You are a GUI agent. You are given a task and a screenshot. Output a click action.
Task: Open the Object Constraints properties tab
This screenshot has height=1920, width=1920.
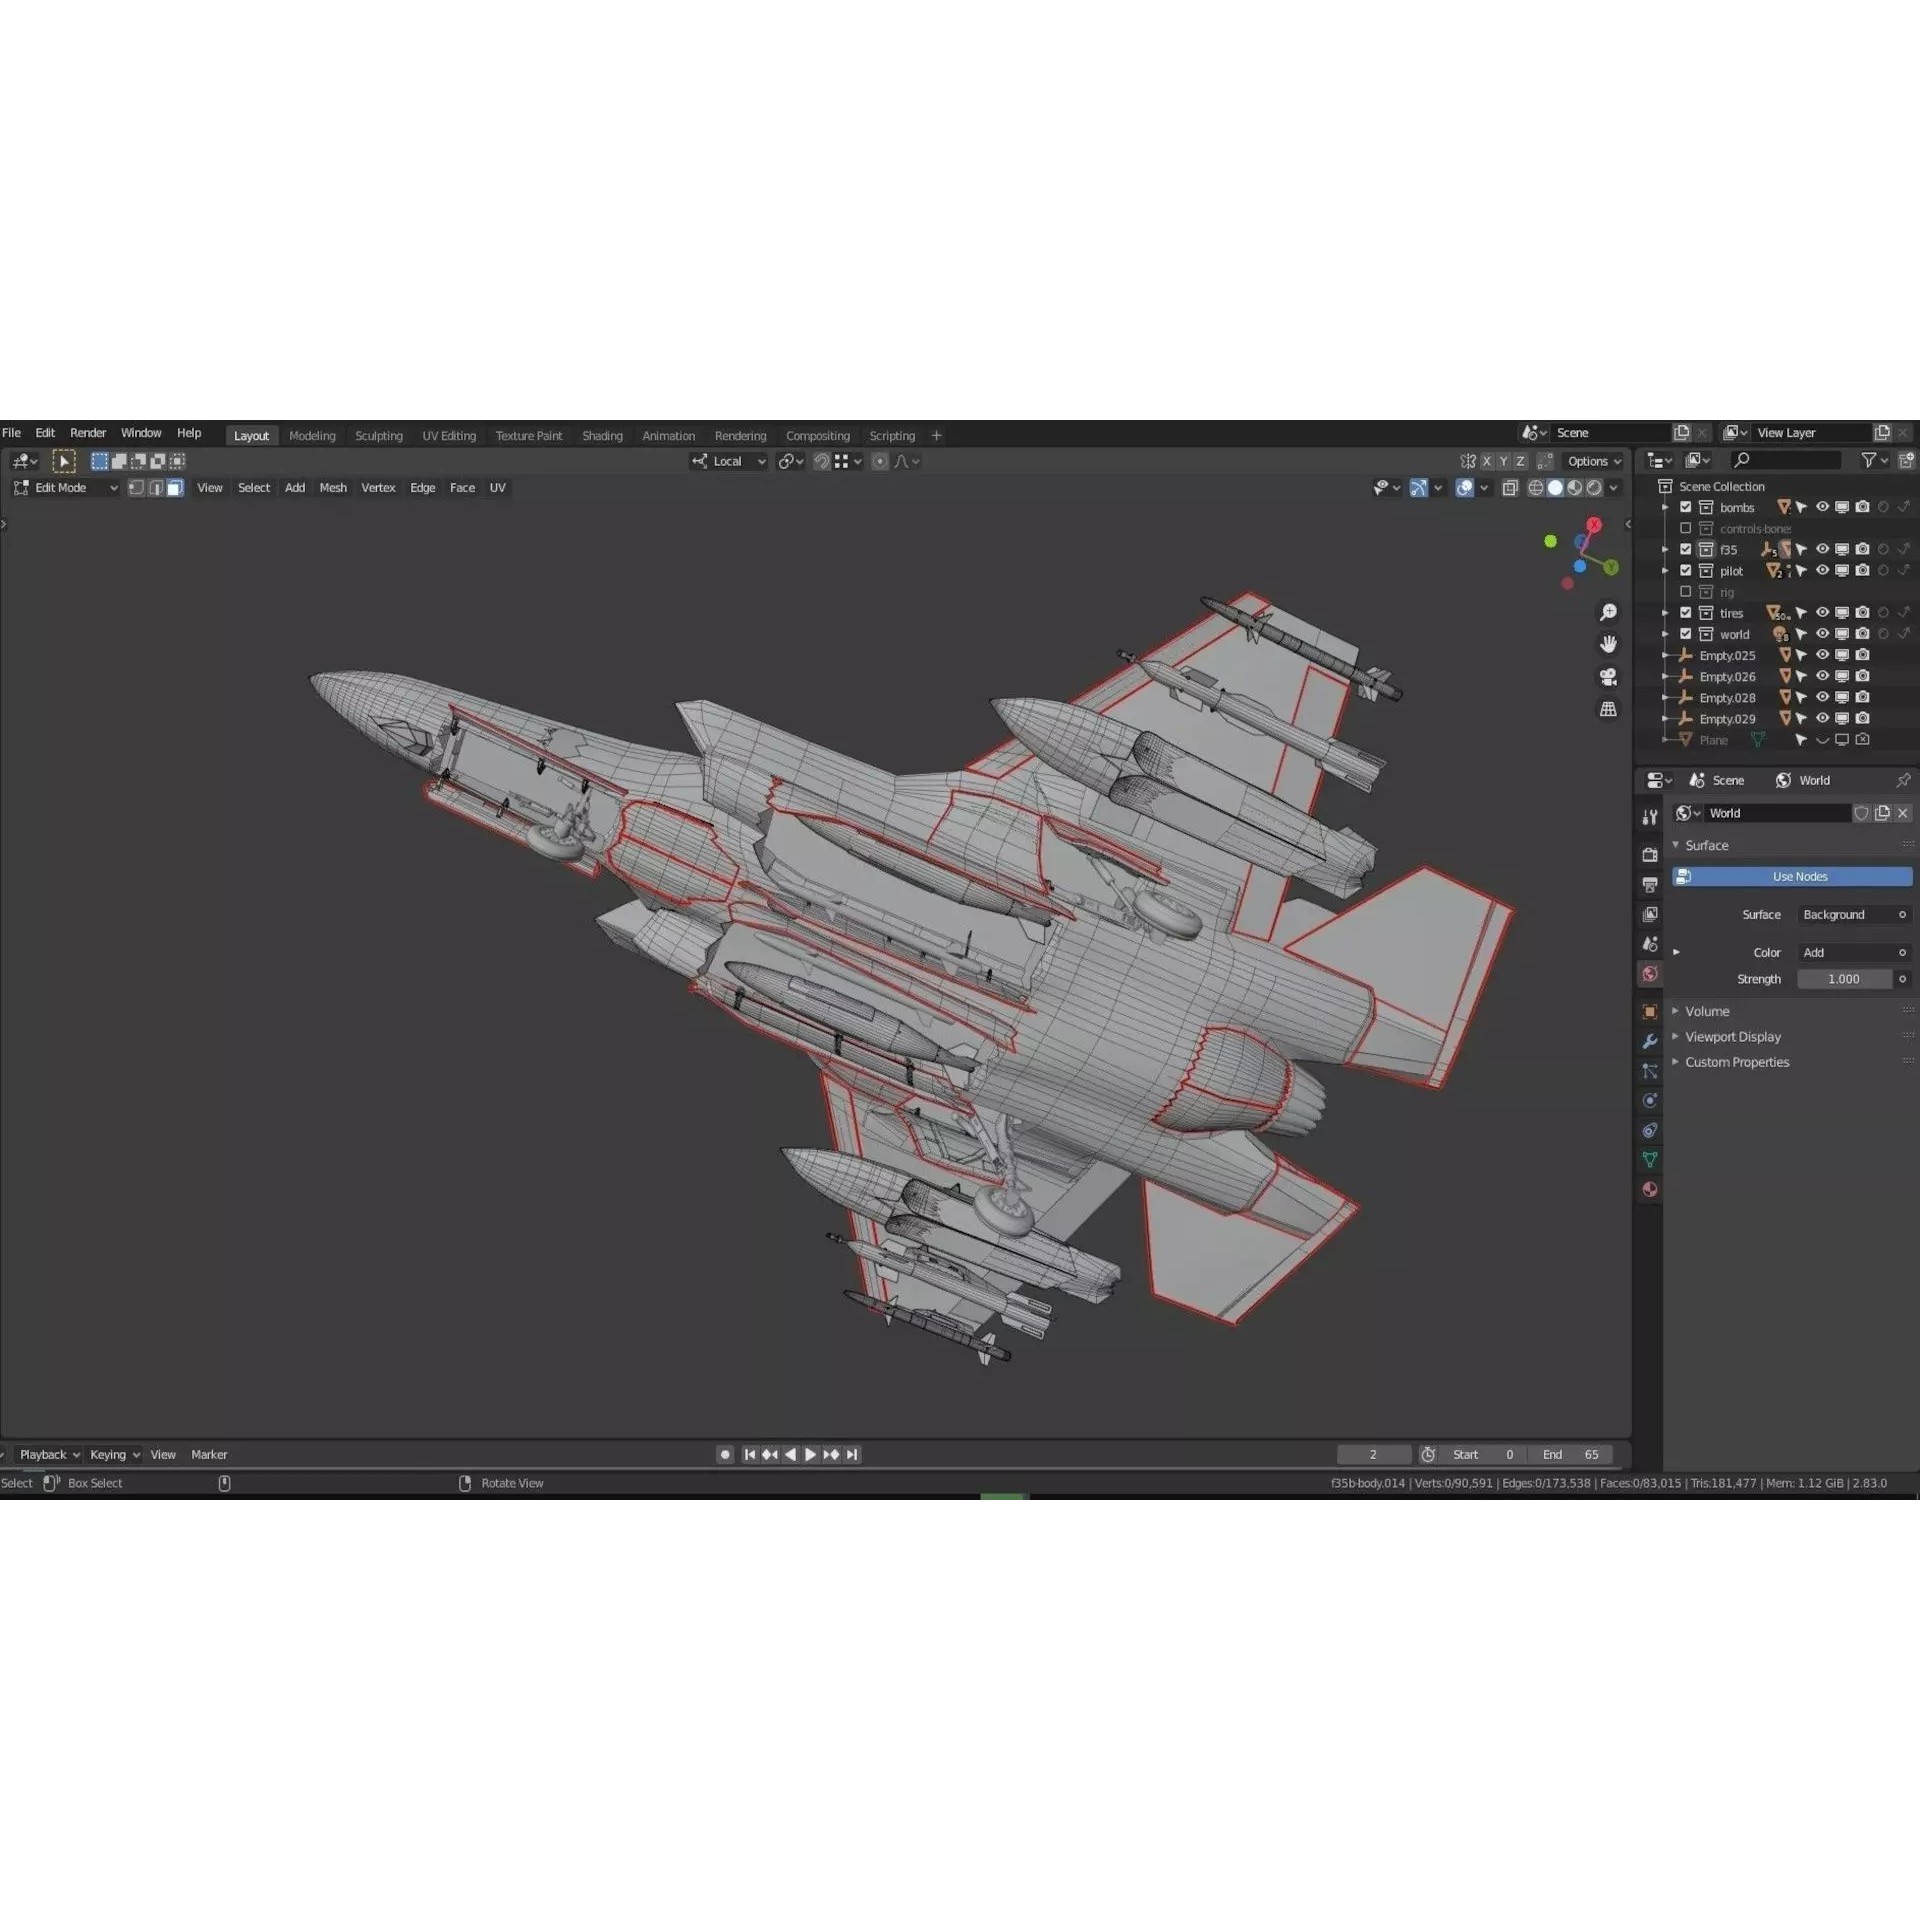[x=1650, y=1131]
